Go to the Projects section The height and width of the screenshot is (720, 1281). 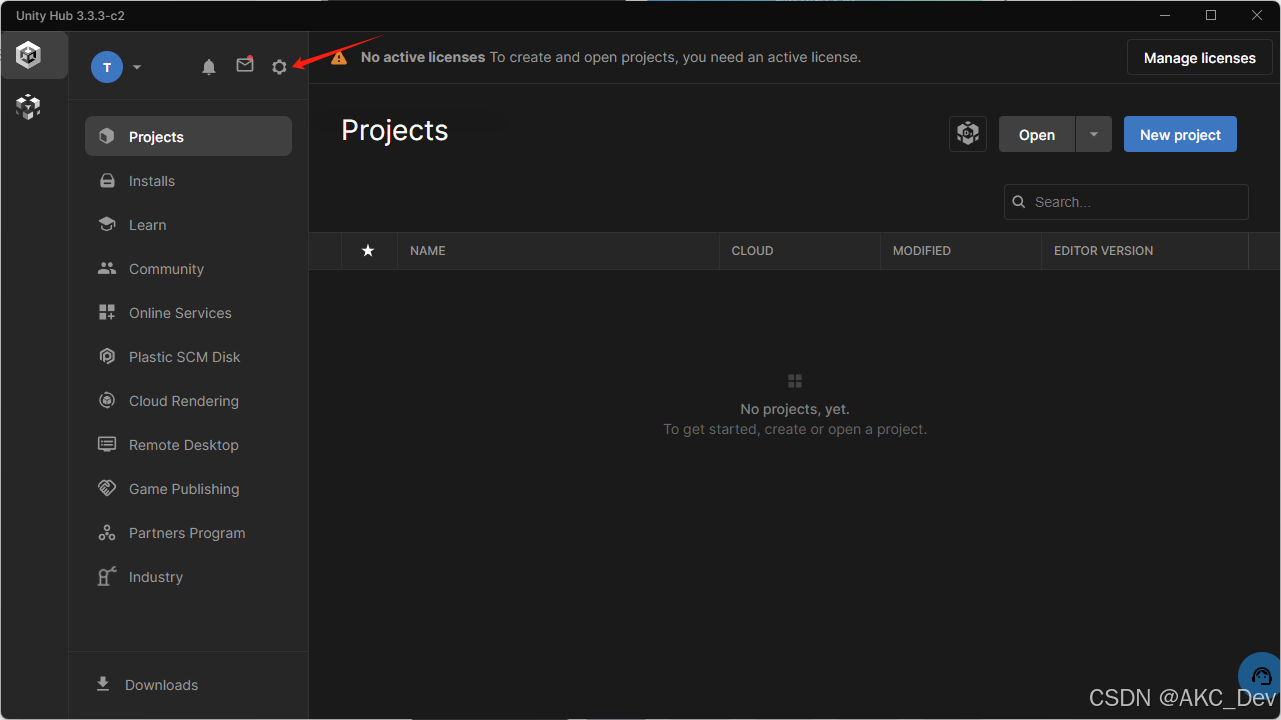click(x=188, y=136)
